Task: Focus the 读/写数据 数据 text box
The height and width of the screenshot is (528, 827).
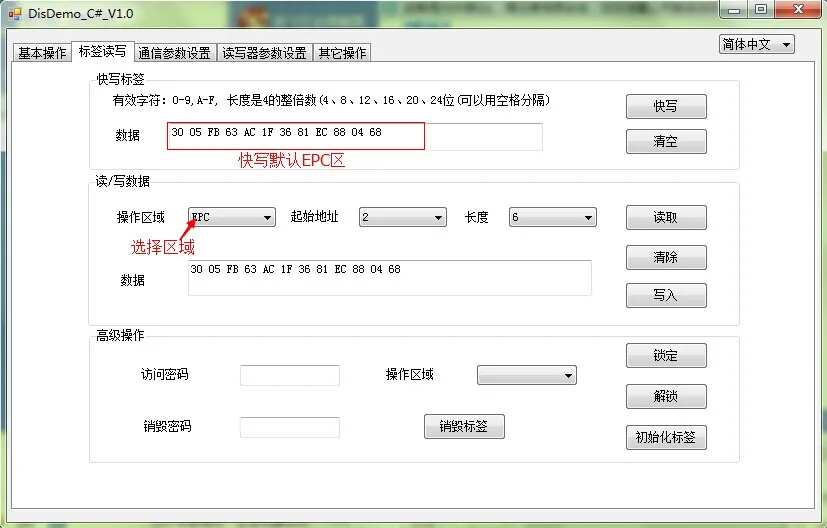Action: point(390,278)
